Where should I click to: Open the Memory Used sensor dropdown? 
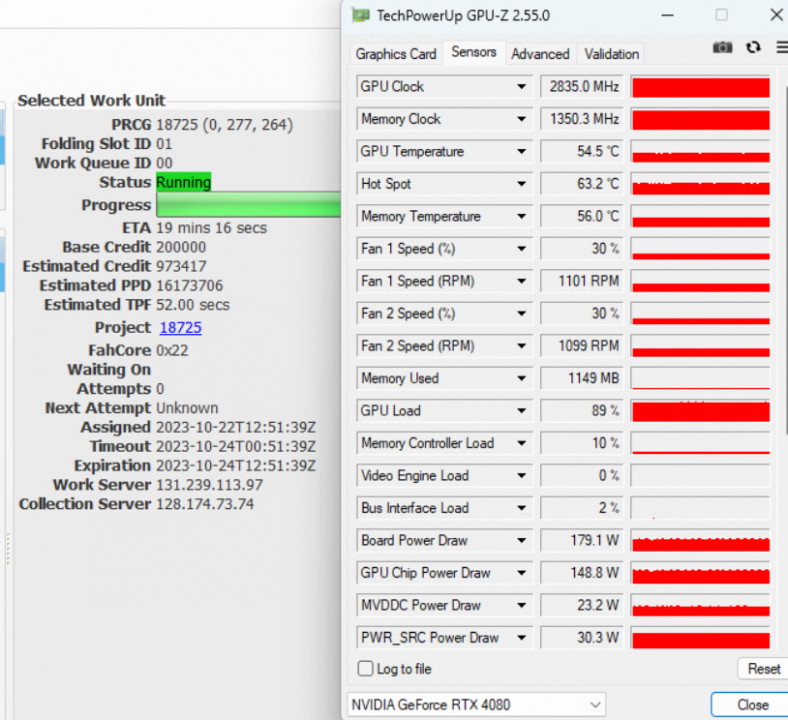pos(522,378)
